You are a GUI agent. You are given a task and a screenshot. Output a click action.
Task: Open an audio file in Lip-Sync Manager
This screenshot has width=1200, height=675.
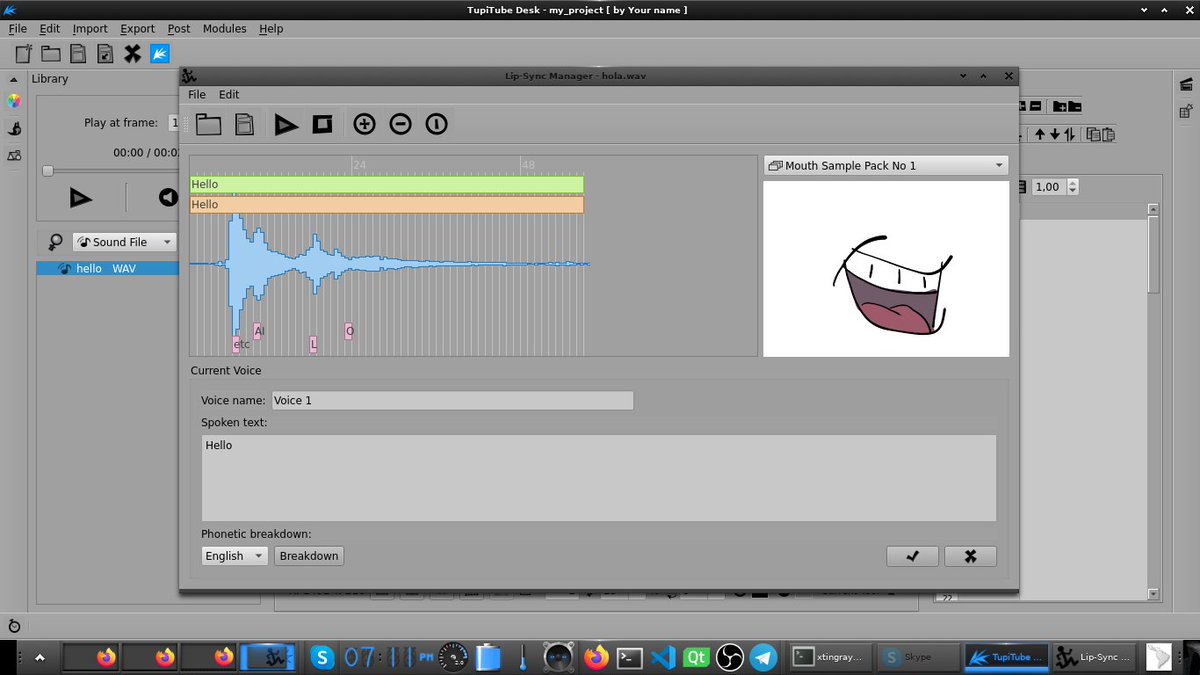208,124
